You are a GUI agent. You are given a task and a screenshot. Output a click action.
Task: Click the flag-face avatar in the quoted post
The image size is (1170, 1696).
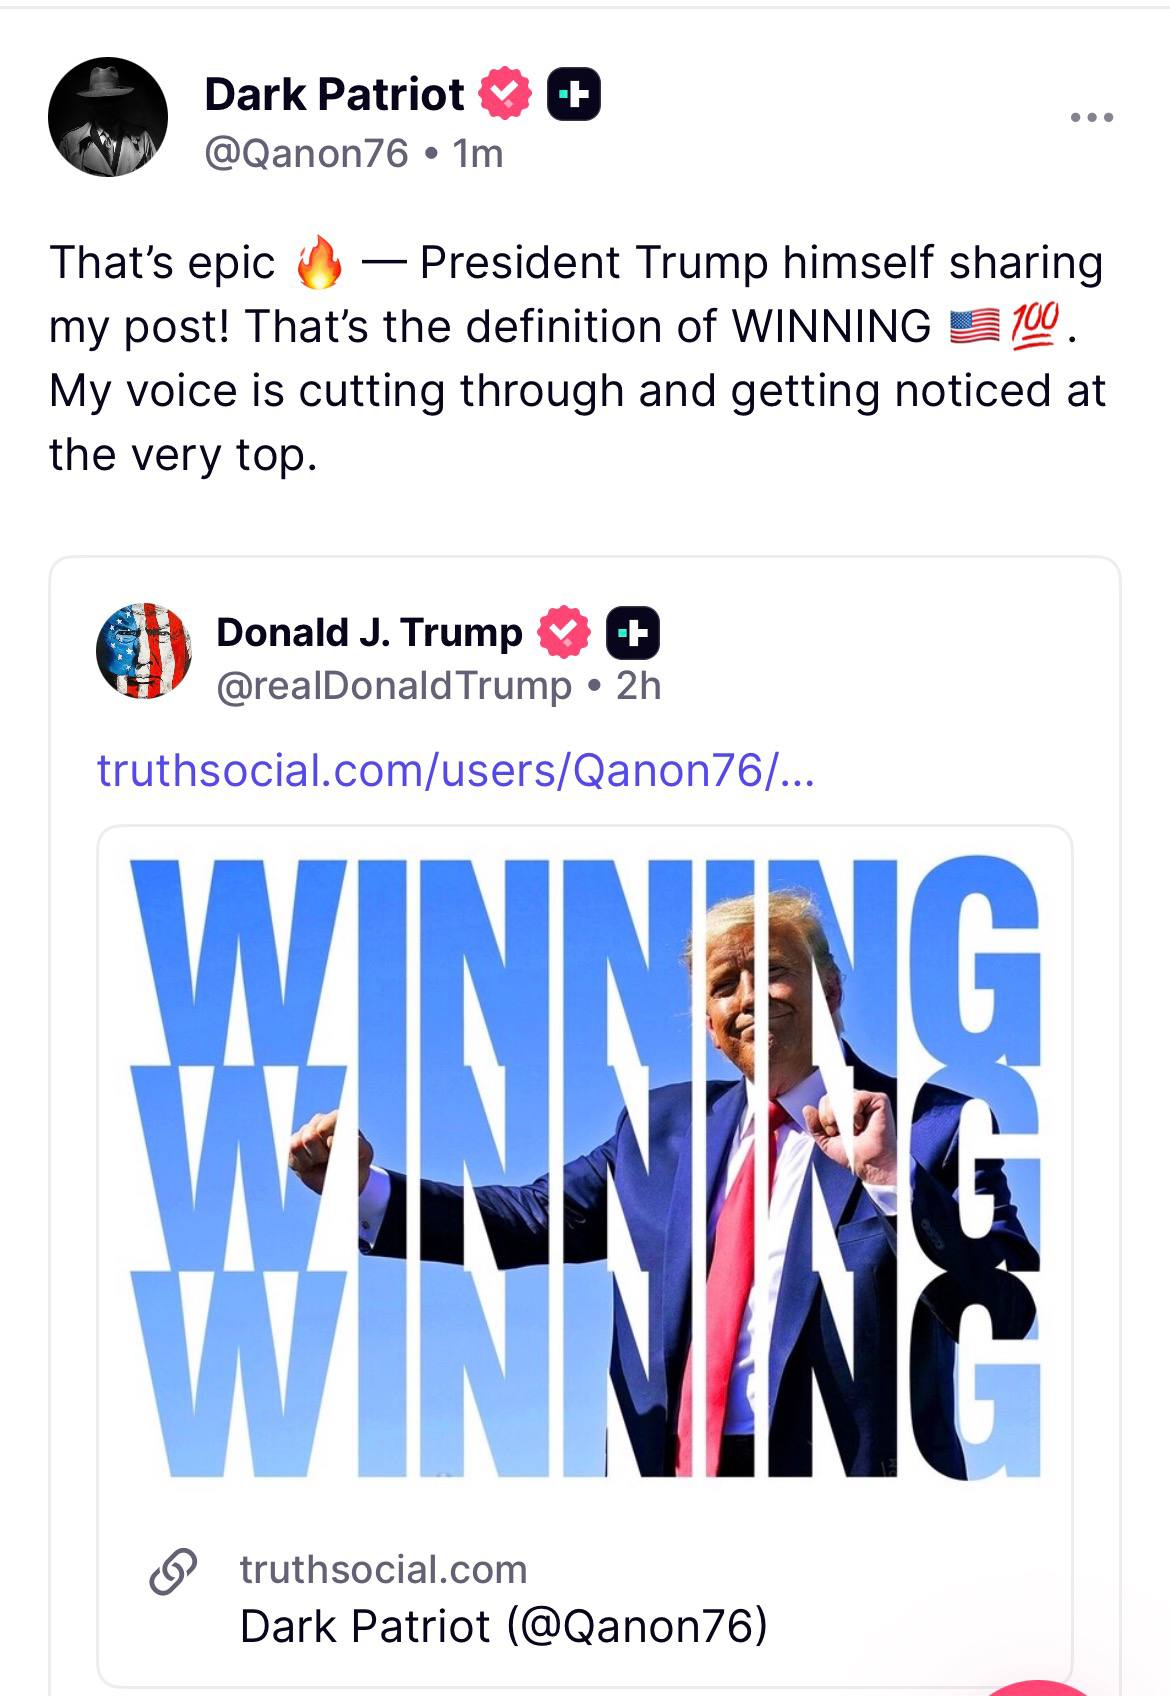click(144, 651)
